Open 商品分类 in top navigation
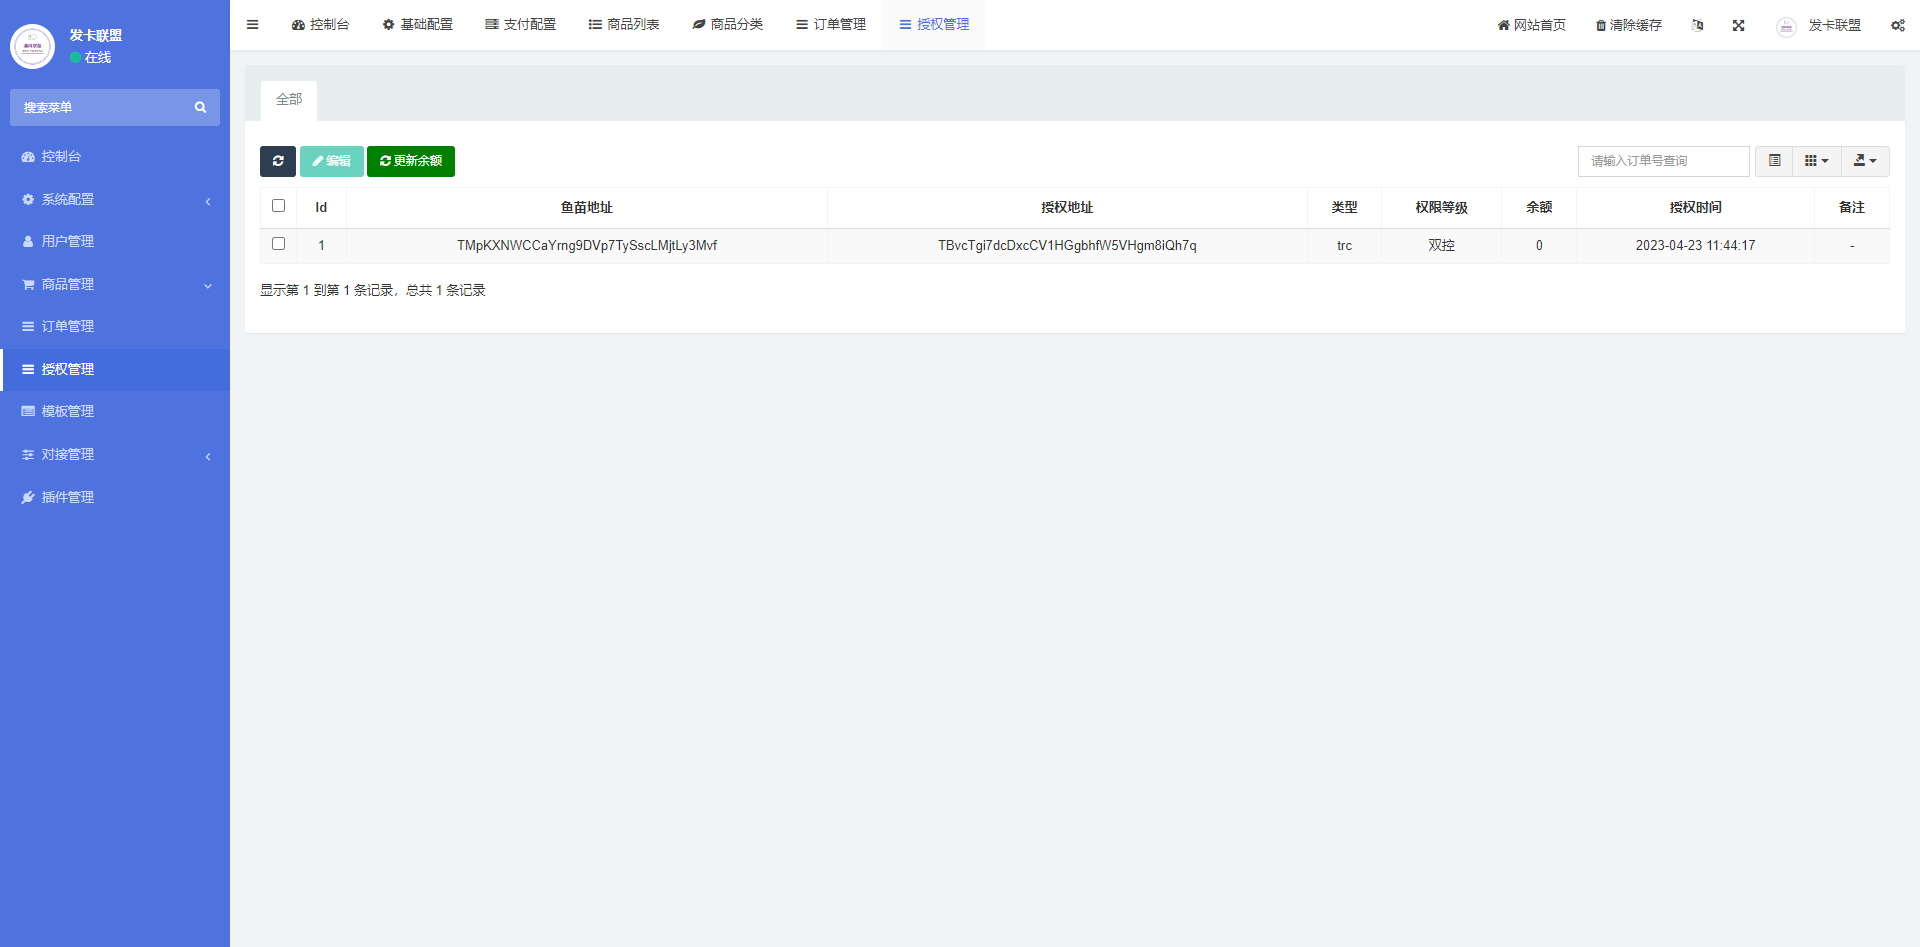 (728, 25)
